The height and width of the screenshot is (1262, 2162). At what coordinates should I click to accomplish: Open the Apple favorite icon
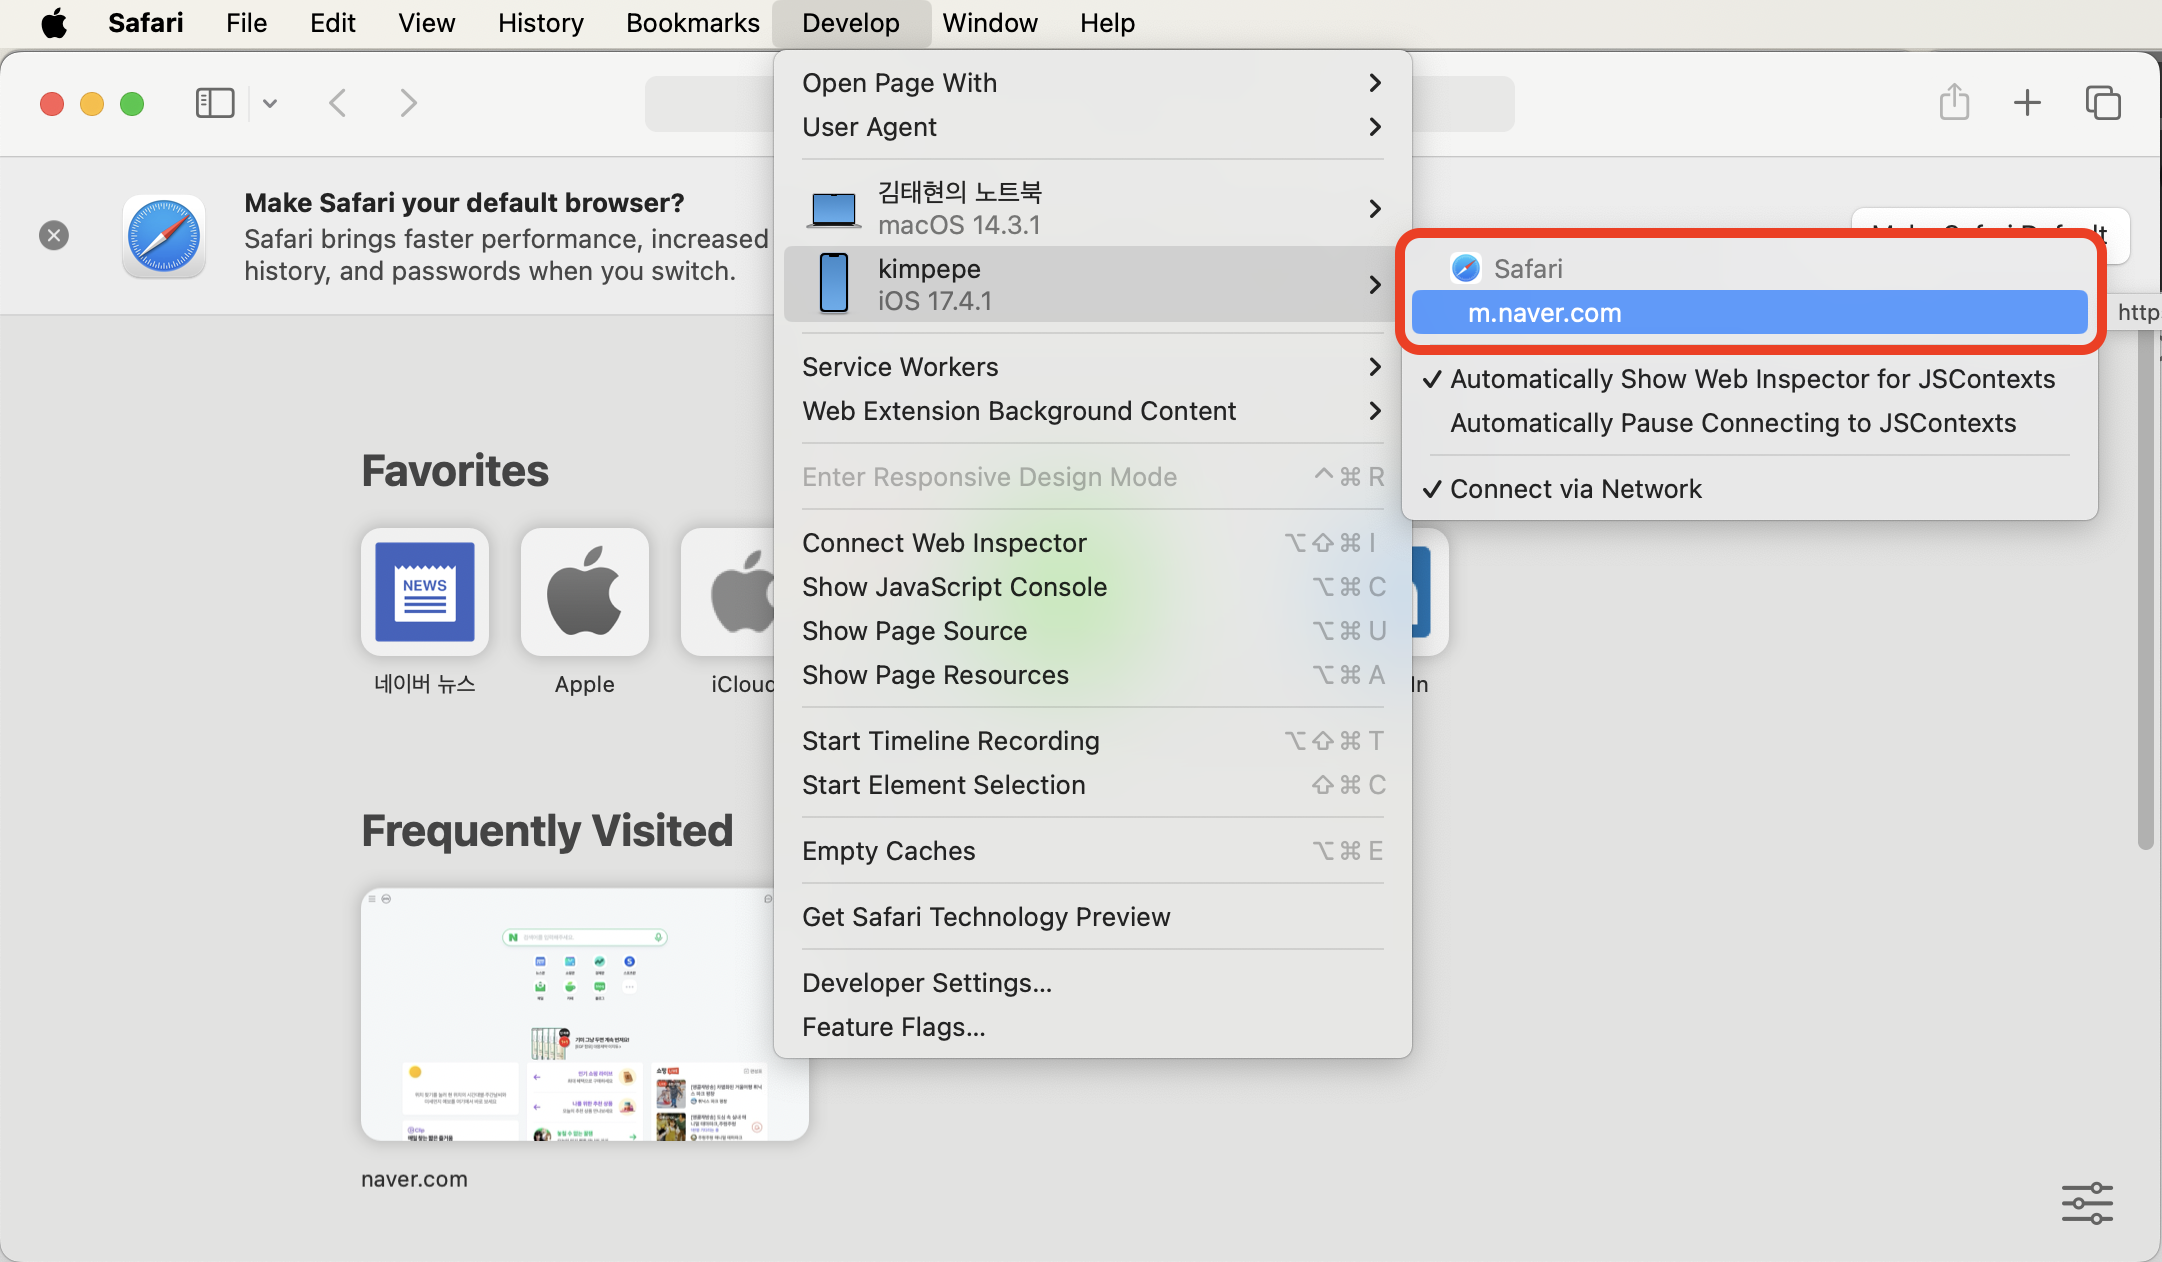click(585, 593)
